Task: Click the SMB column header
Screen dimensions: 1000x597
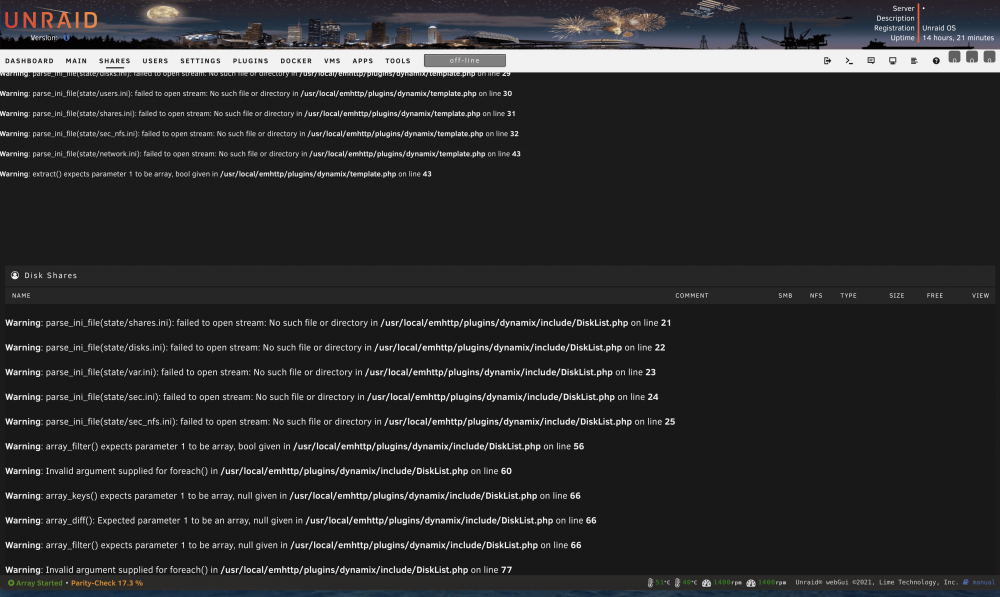Action: (x=785, y=295)
